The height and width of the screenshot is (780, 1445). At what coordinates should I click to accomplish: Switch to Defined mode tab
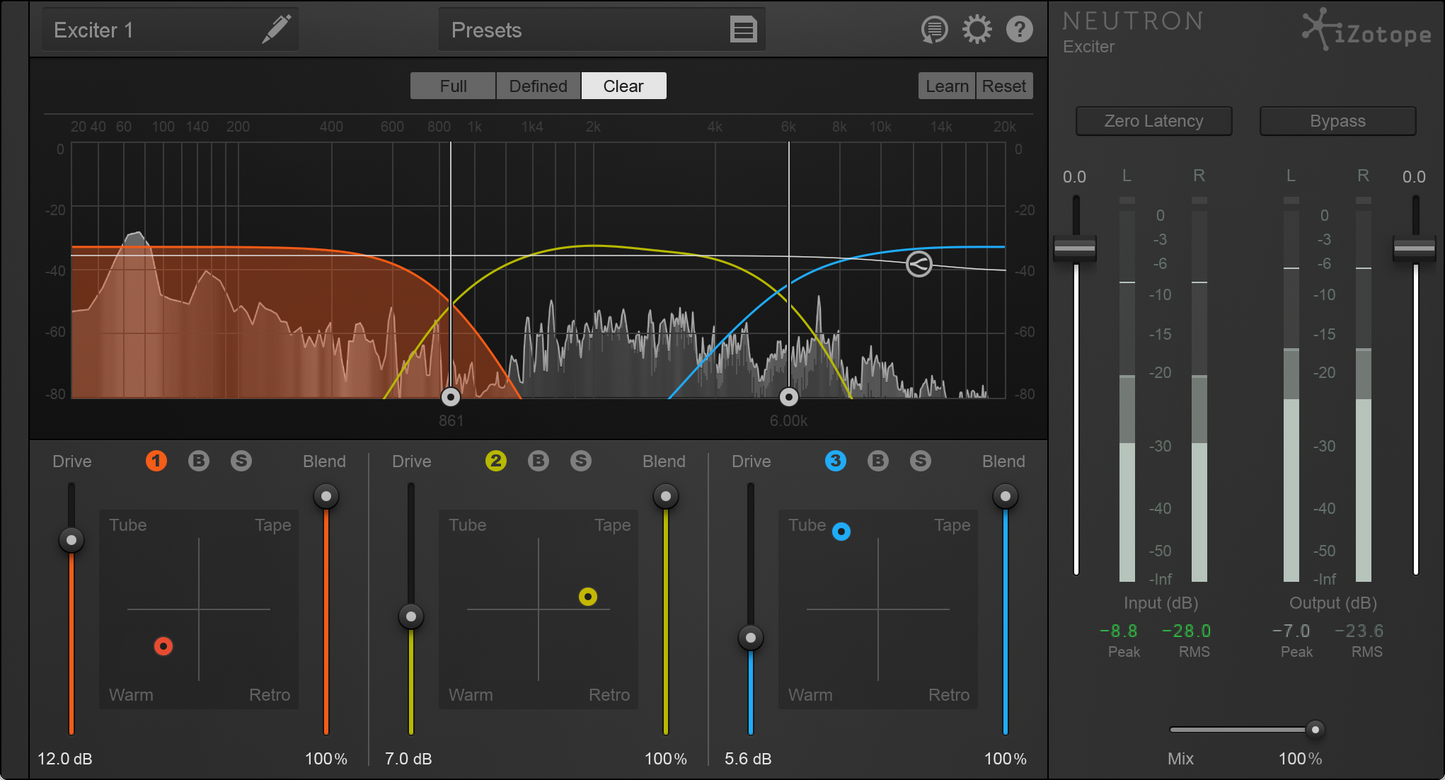pos(538,86)
